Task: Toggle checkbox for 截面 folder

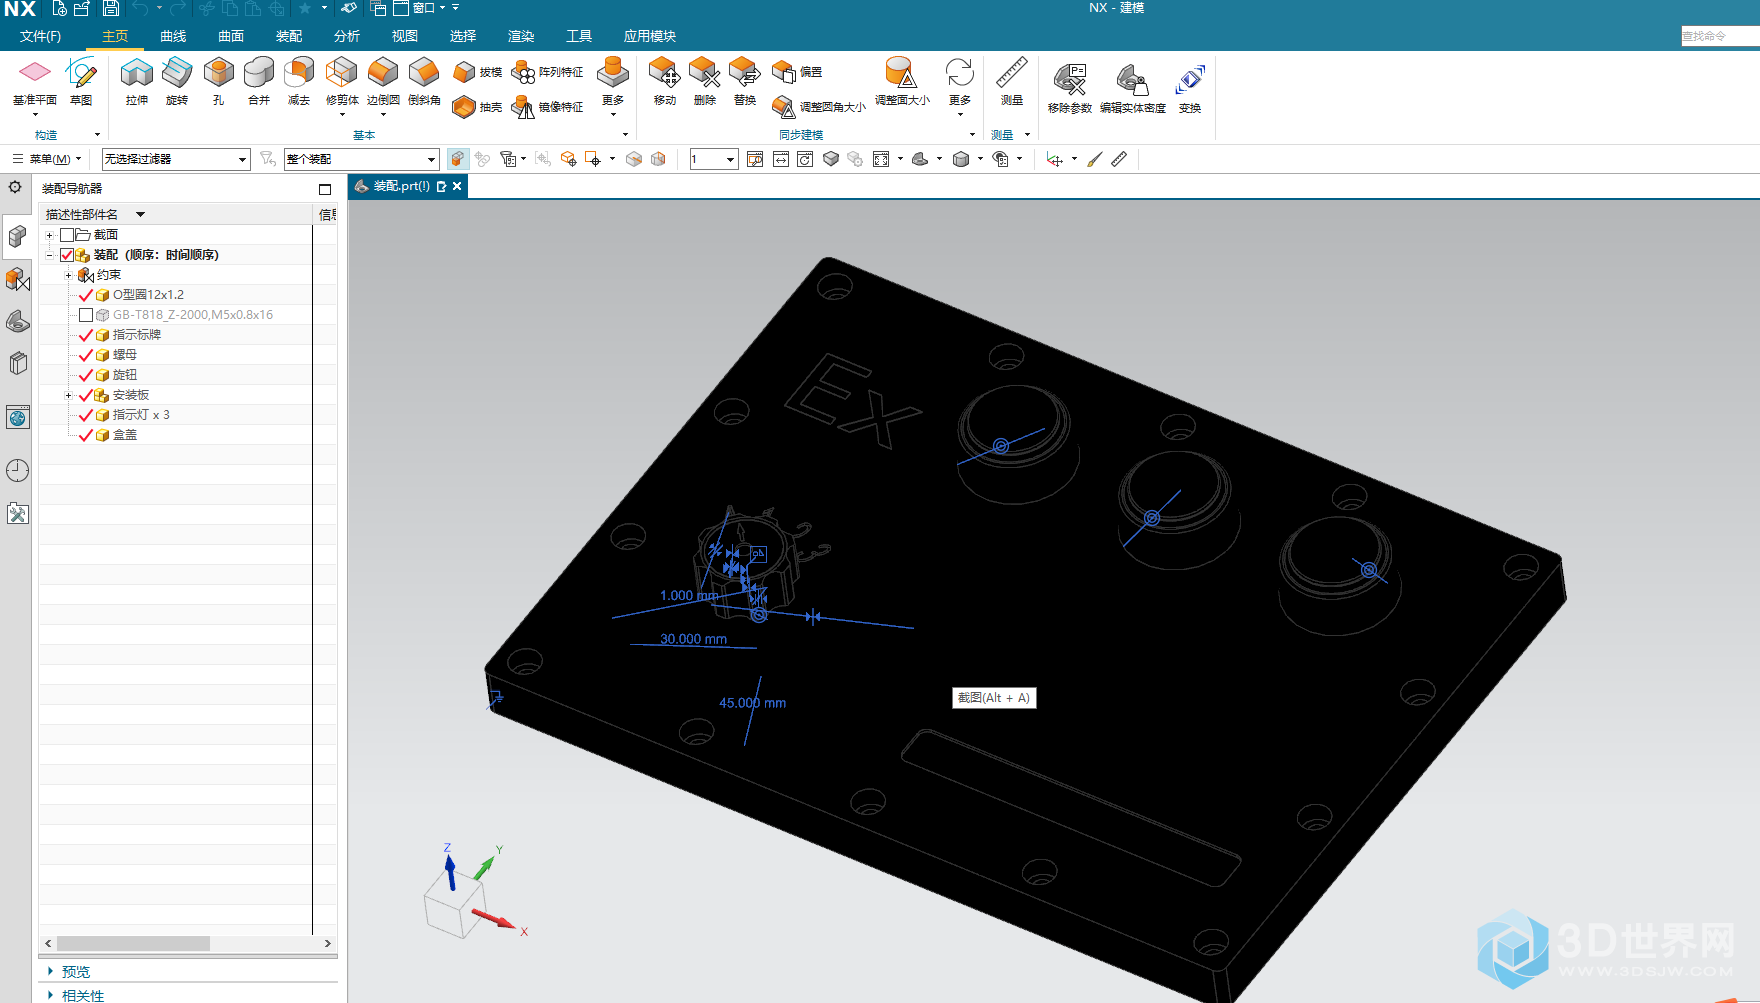Action: pyautogui.click(x=67, y=235)
